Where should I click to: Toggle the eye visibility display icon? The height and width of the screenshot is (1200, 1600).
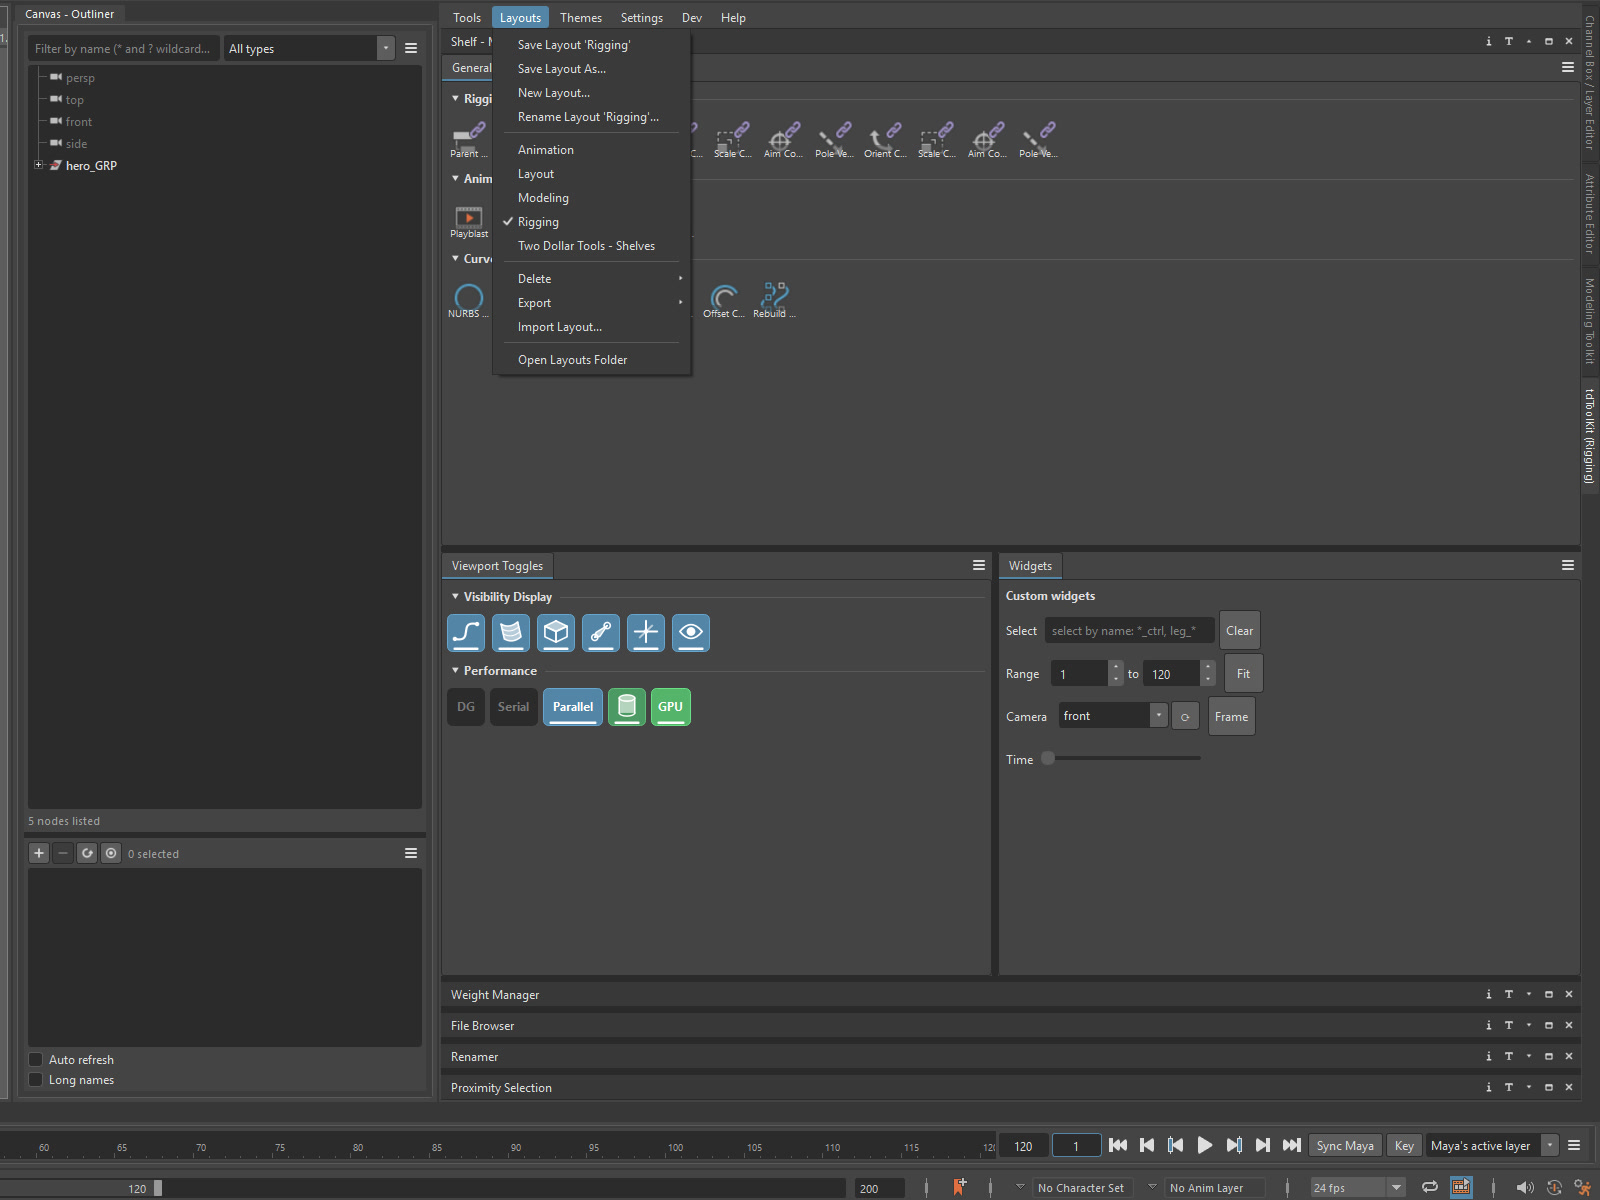(691, 633)
